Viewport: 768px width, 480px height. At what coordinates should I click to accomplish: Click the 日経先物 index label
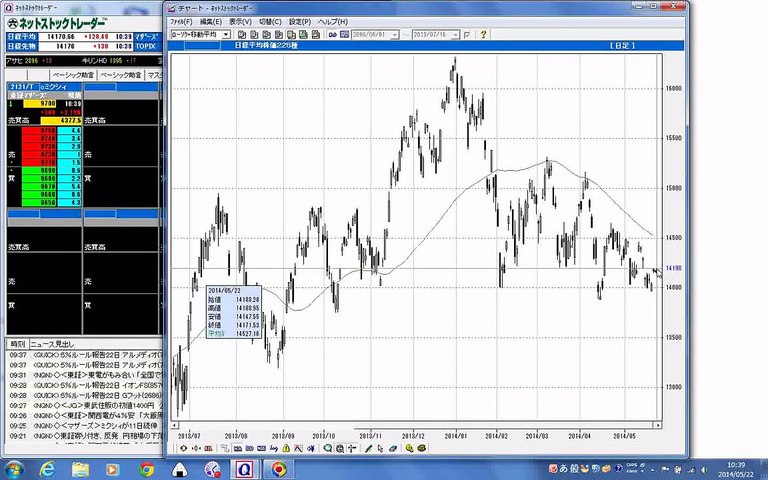pos(22,47)
